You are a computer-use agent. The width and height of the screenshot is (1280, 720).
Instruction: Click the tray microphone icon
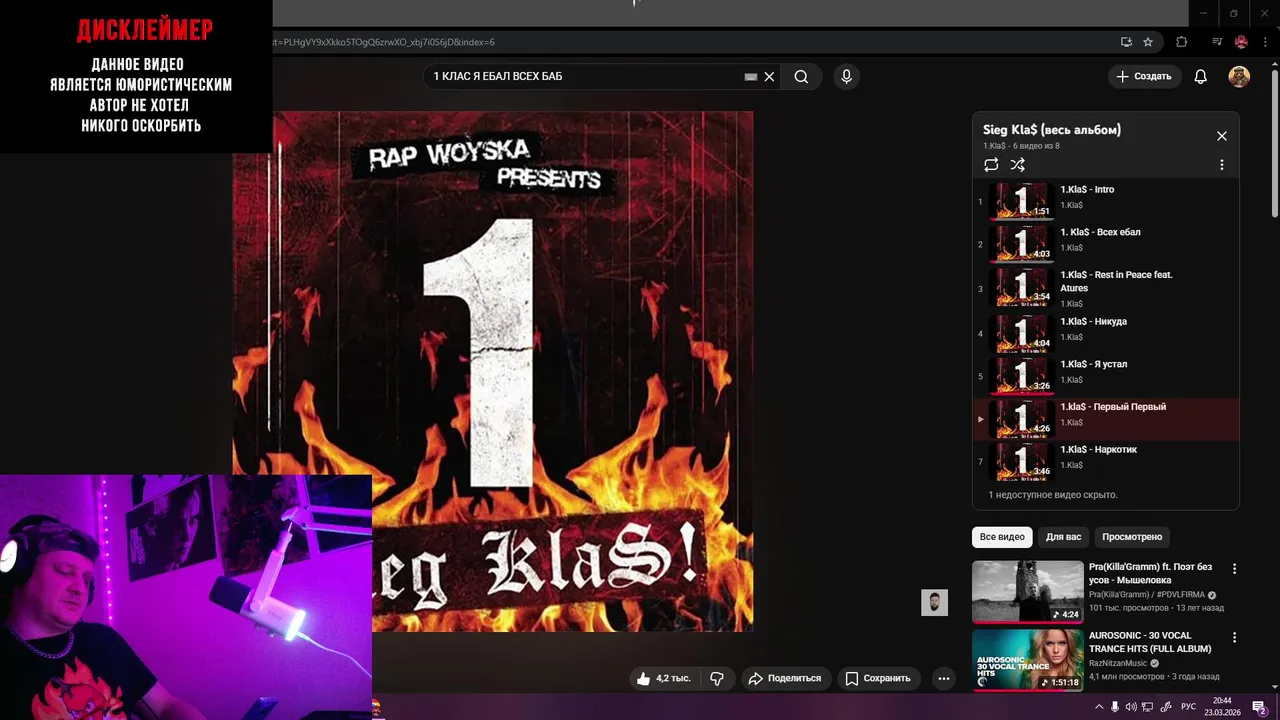coord(1115,707)
